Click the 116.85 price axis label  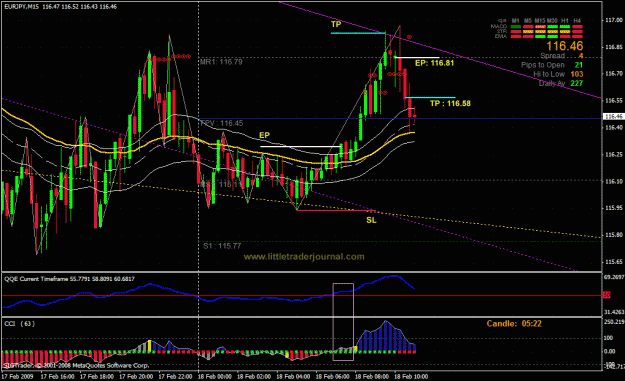pyautogui.click(x=614, y=47)
